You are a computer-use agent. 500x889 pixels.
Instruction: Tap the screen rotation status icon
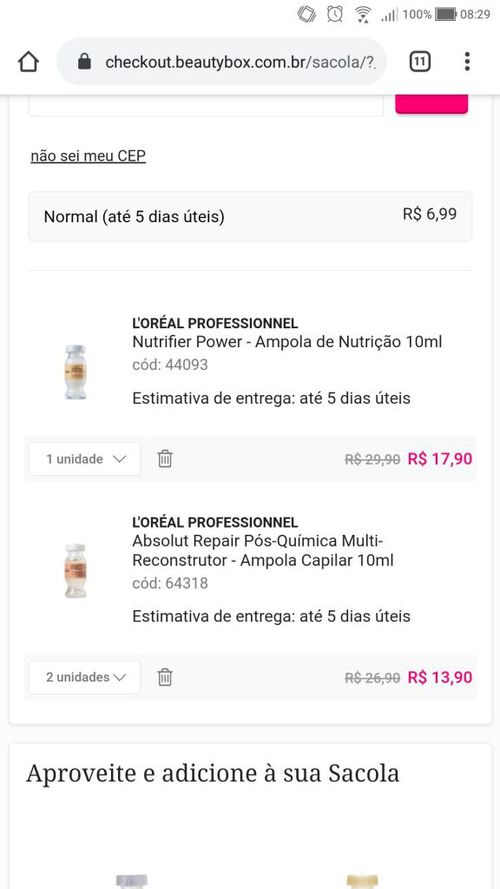pos(307,14)
